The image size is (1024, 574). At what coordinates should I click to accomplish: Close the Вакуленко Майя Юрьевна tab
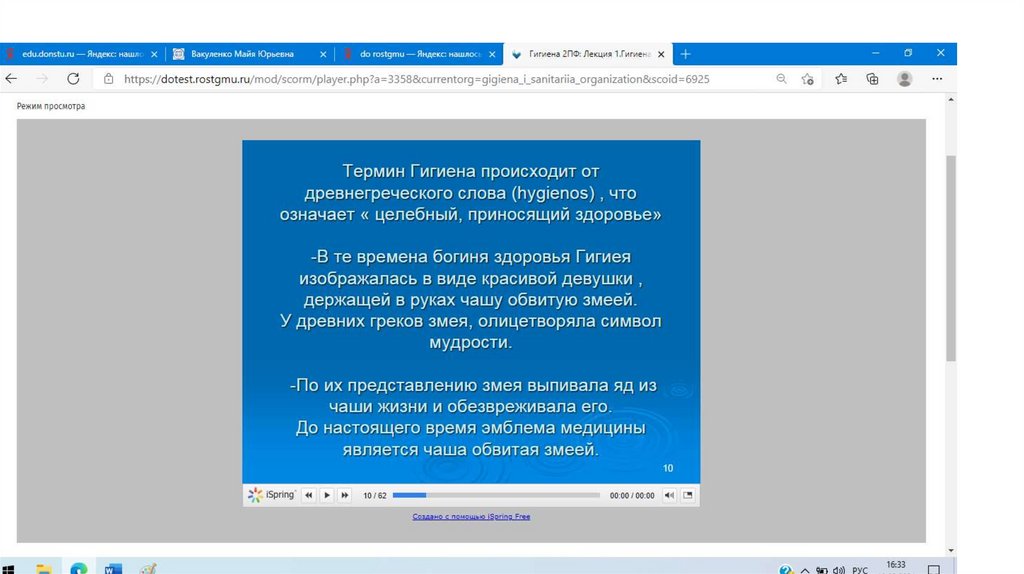point(323,54)
